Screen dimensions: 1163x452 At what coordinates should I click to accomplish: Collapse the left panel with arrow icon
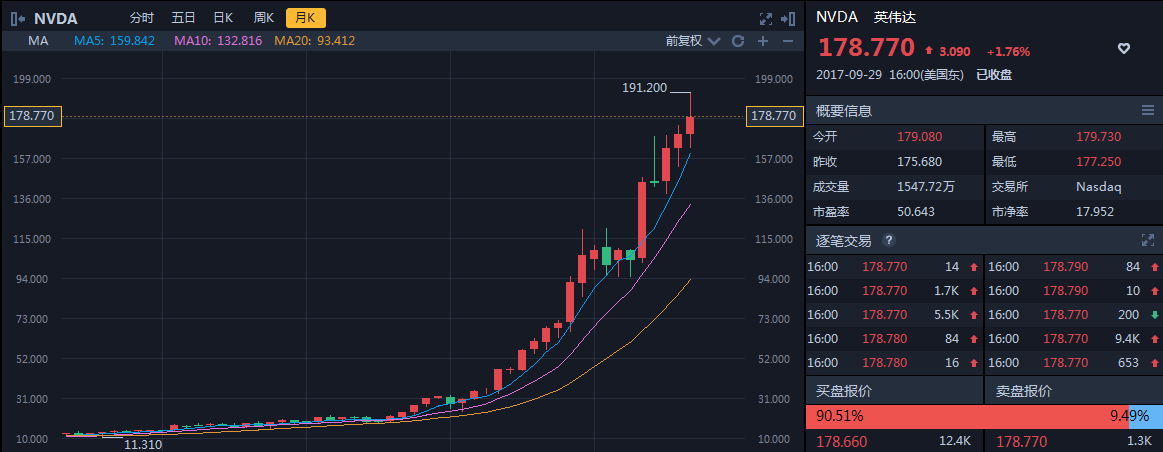(16, 18)
